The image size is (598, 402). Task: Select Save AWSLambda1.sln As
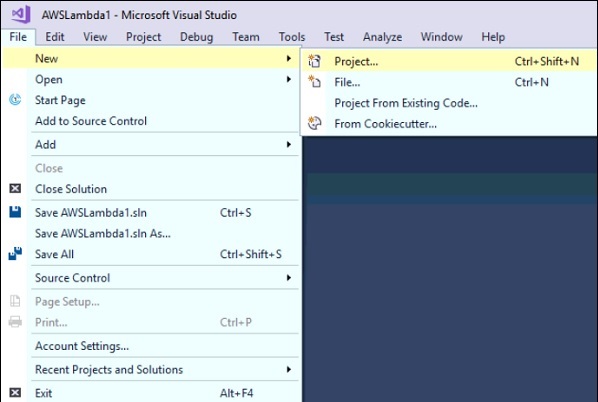click(103, 233)
